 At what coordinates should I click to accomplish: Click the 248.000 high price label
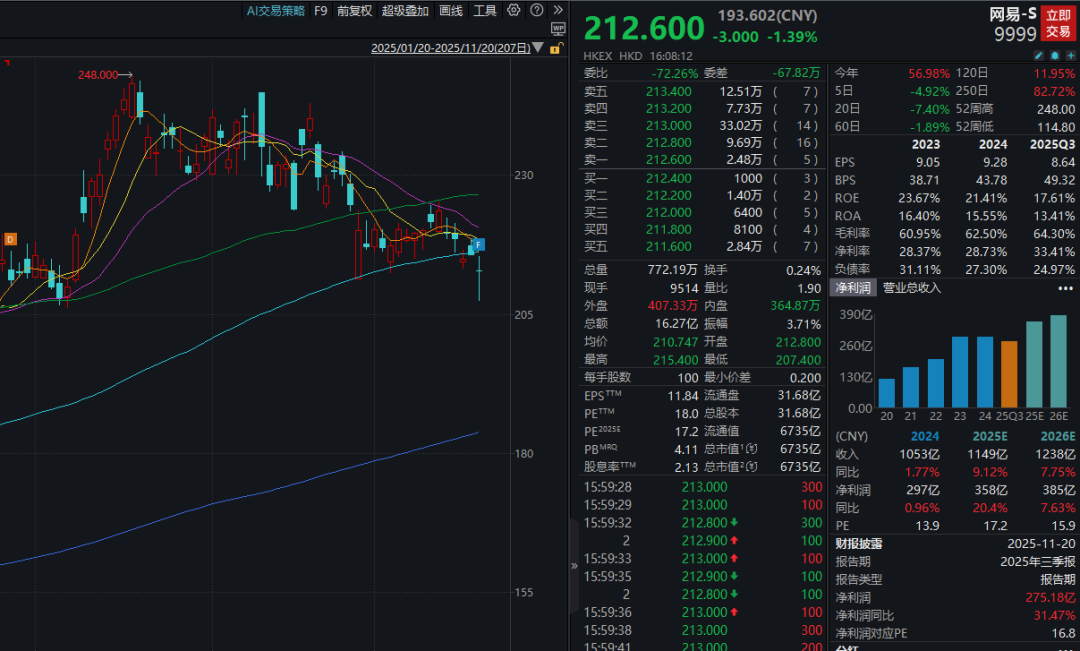(98, 75)
